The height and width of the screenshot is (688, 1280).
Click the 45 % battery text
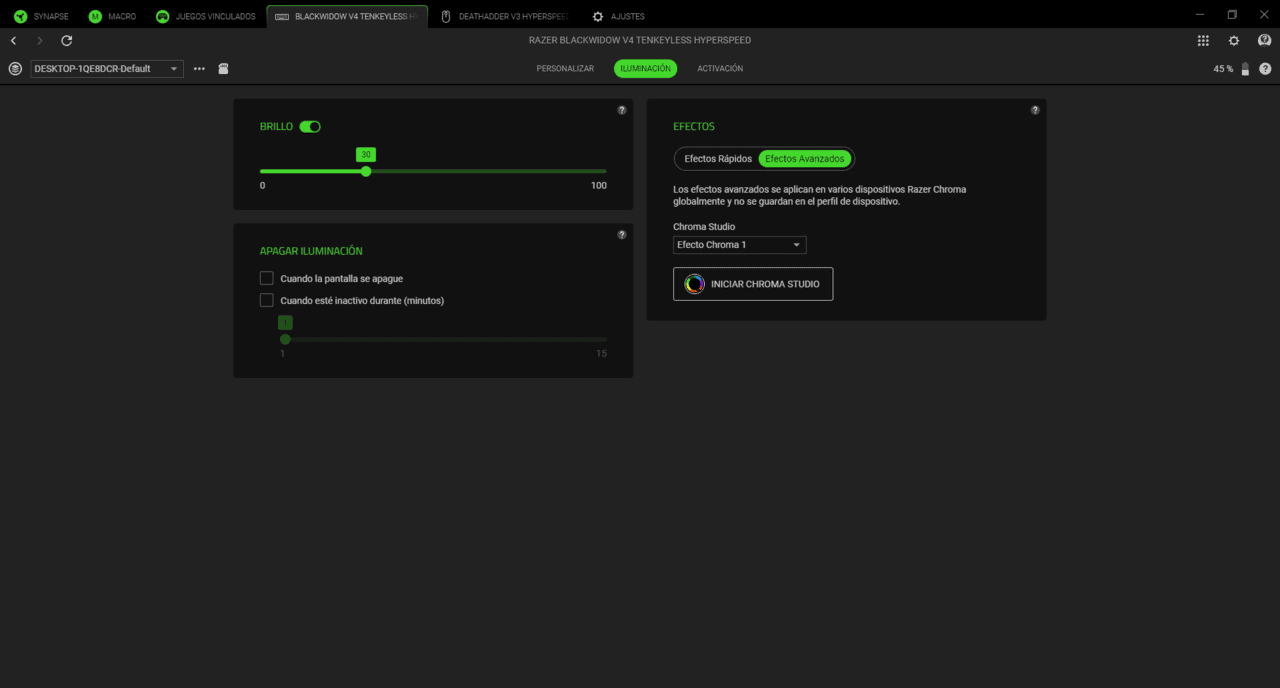1223,69
